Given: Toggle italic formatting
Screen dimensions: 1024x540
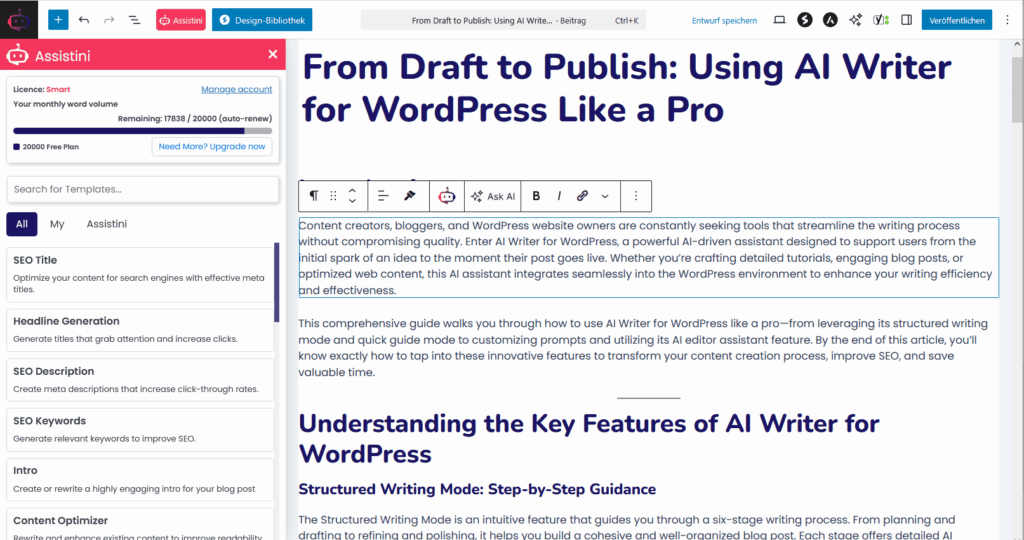Looking at the screenshot, I should pyautogui.click(x=559, y=196).
